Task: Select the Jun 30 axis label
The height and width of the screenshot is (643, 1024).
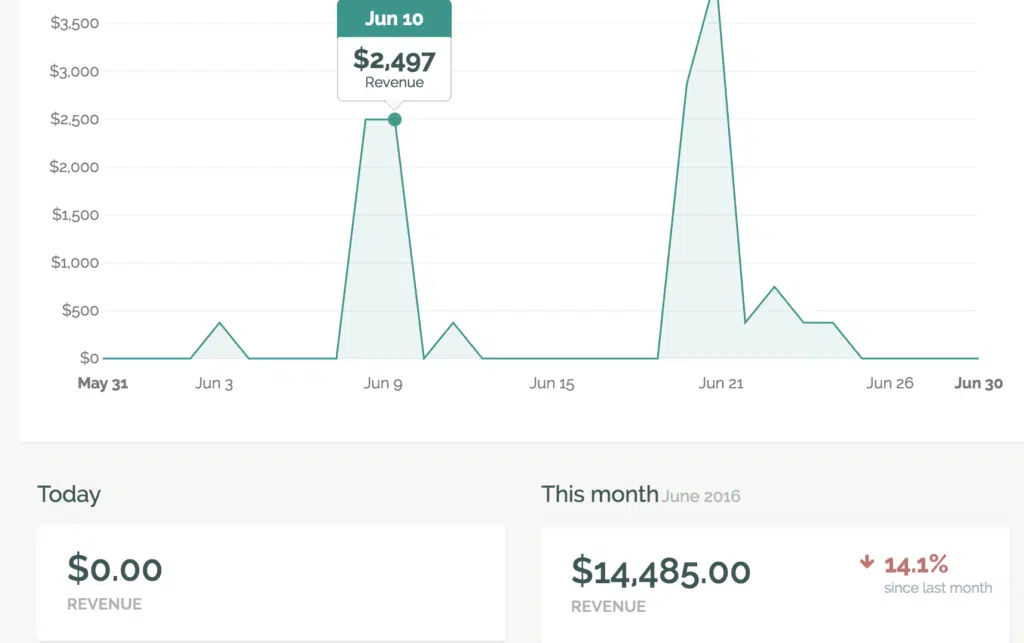Action: click(978, 383)
